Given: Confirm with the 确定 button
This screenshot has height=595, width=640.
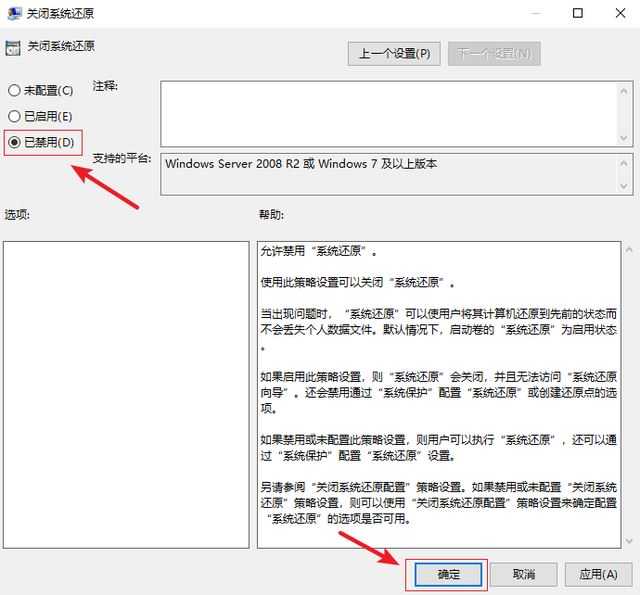Looking at the screenshot, I should (448, 575).
